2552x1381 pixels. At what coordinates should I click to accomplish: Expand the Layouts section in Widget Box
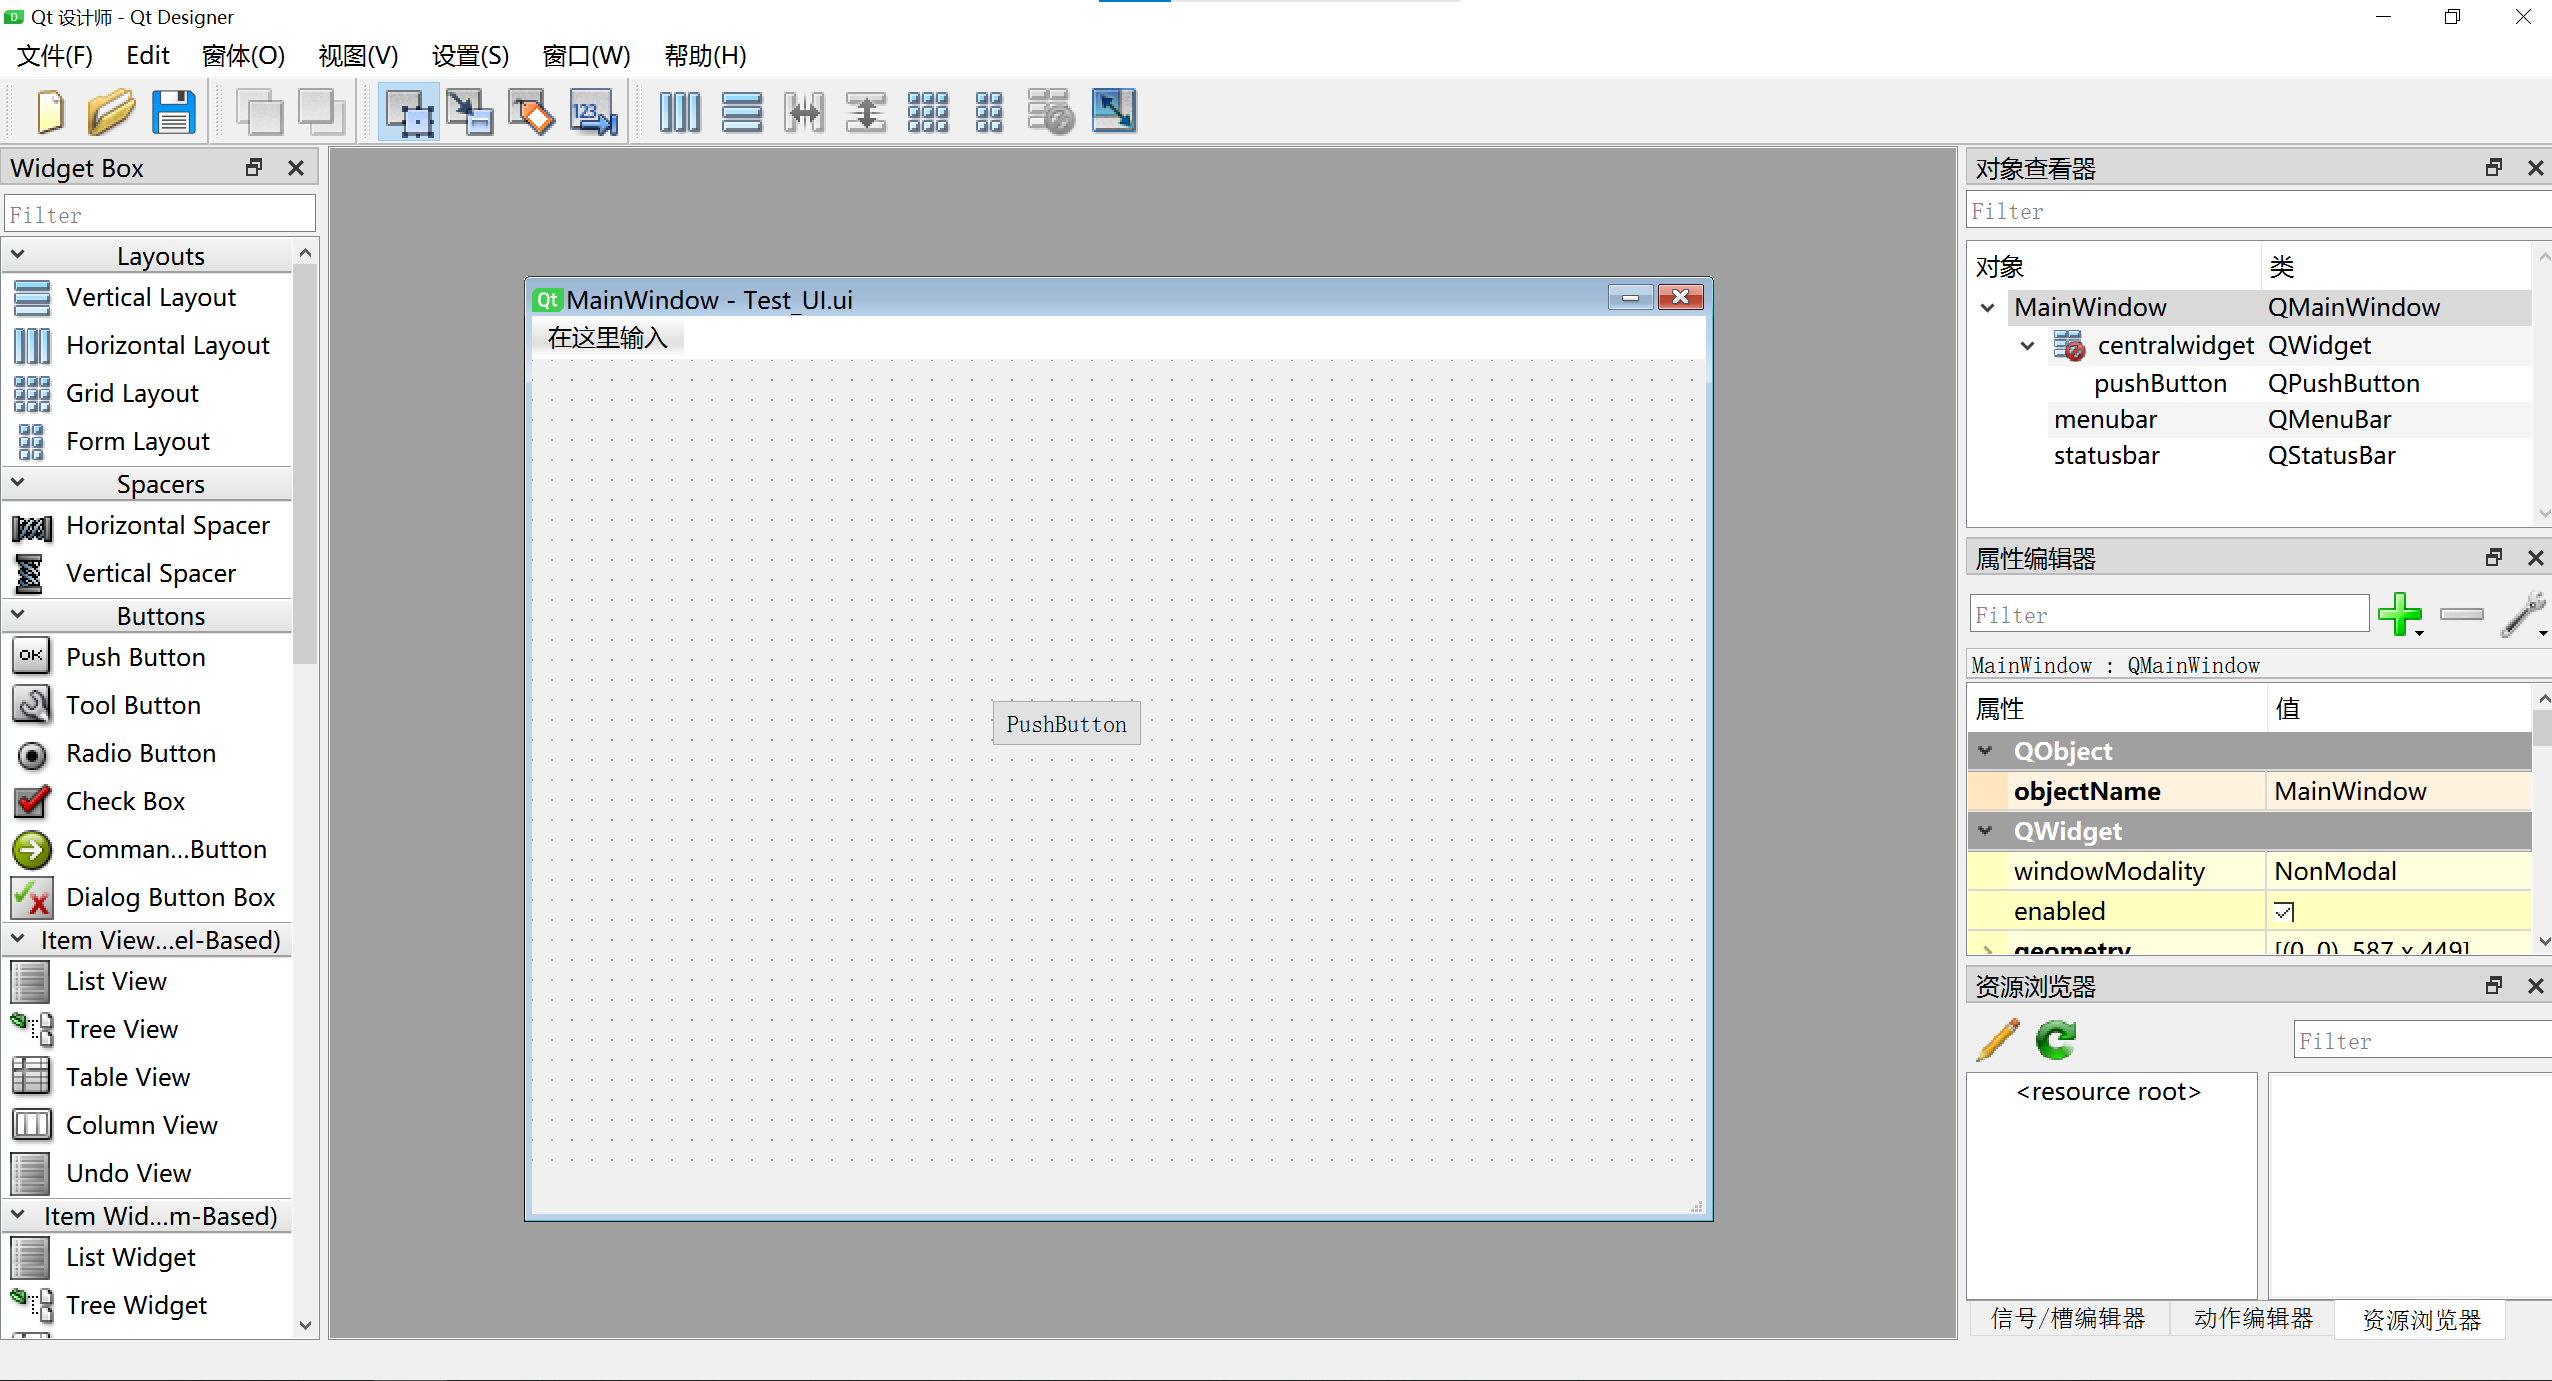(162, 255)
